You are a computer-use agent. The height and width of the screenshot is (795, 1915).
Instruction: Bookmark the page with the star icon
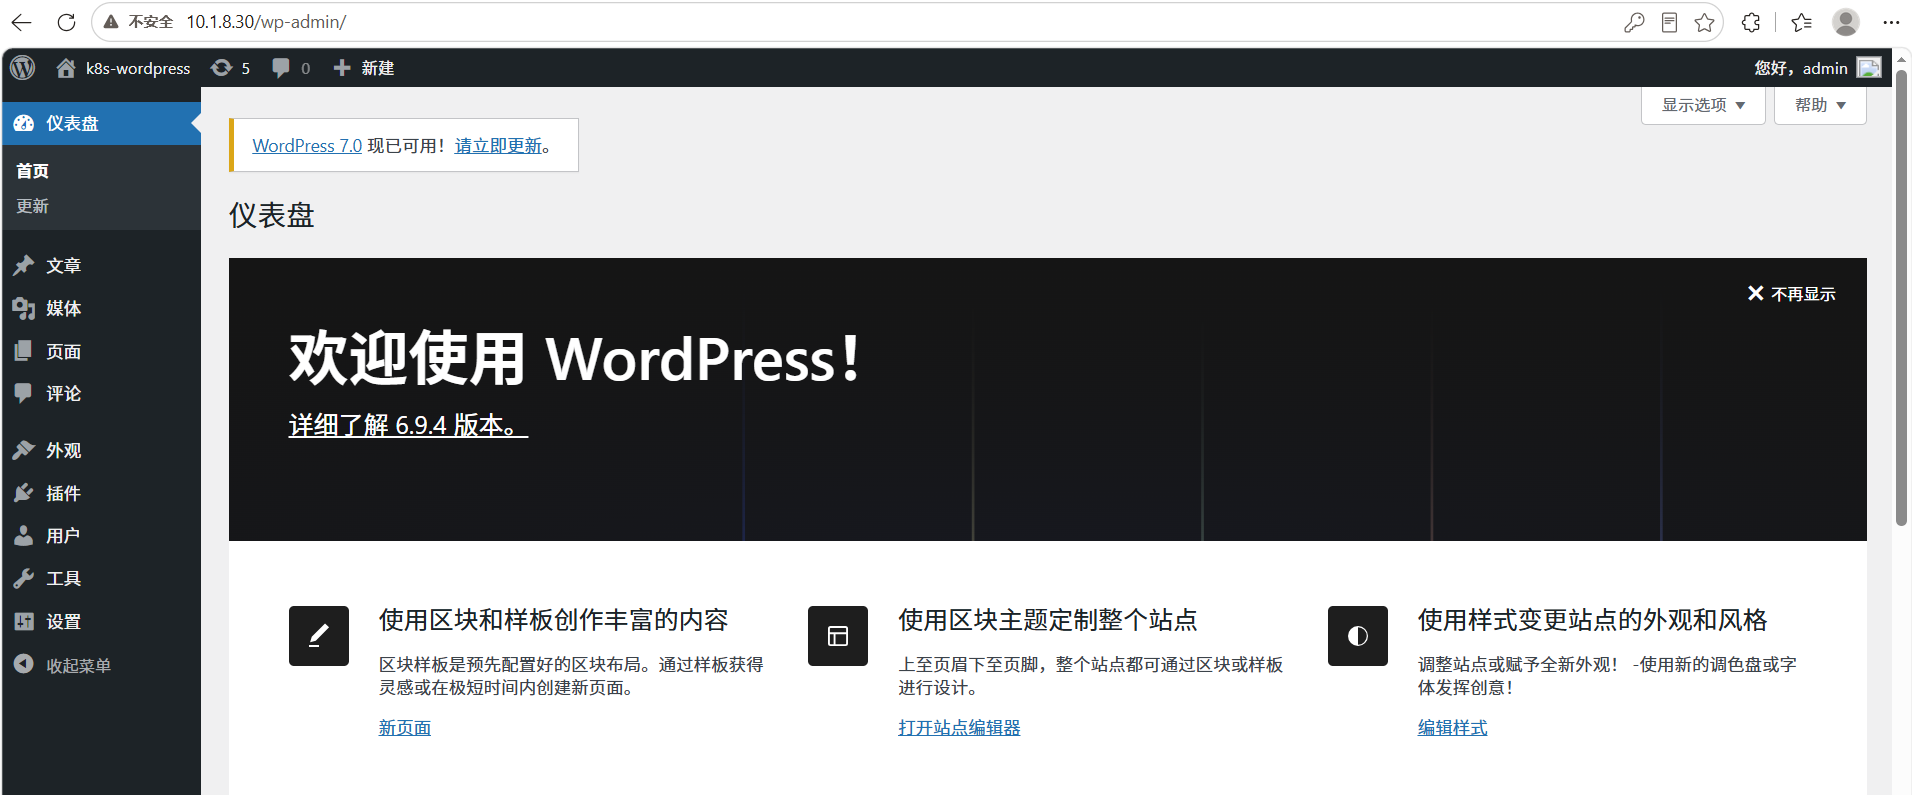[1705, 22]
